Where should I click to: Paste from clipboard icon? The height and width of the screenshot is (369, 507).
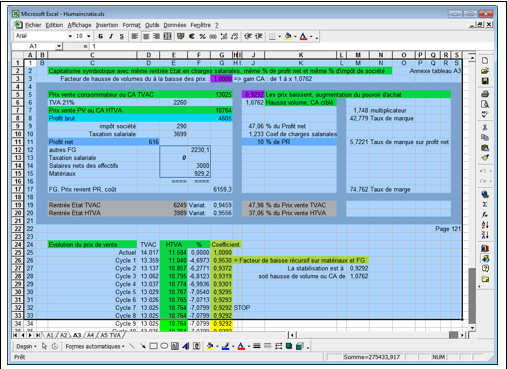pyautogui.click(x=485, y=148)
